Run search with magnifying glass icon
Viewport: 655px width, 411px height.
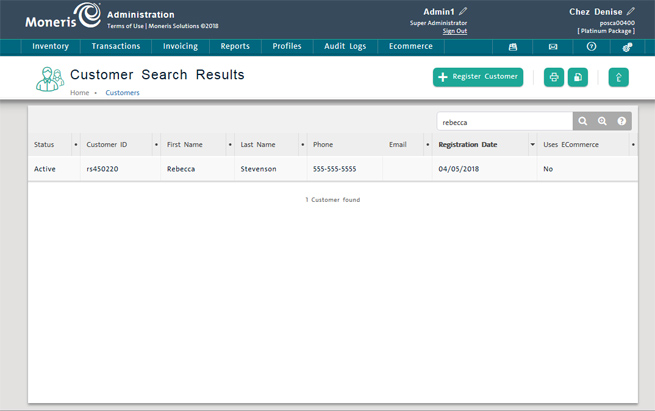(x=583, y=121)
